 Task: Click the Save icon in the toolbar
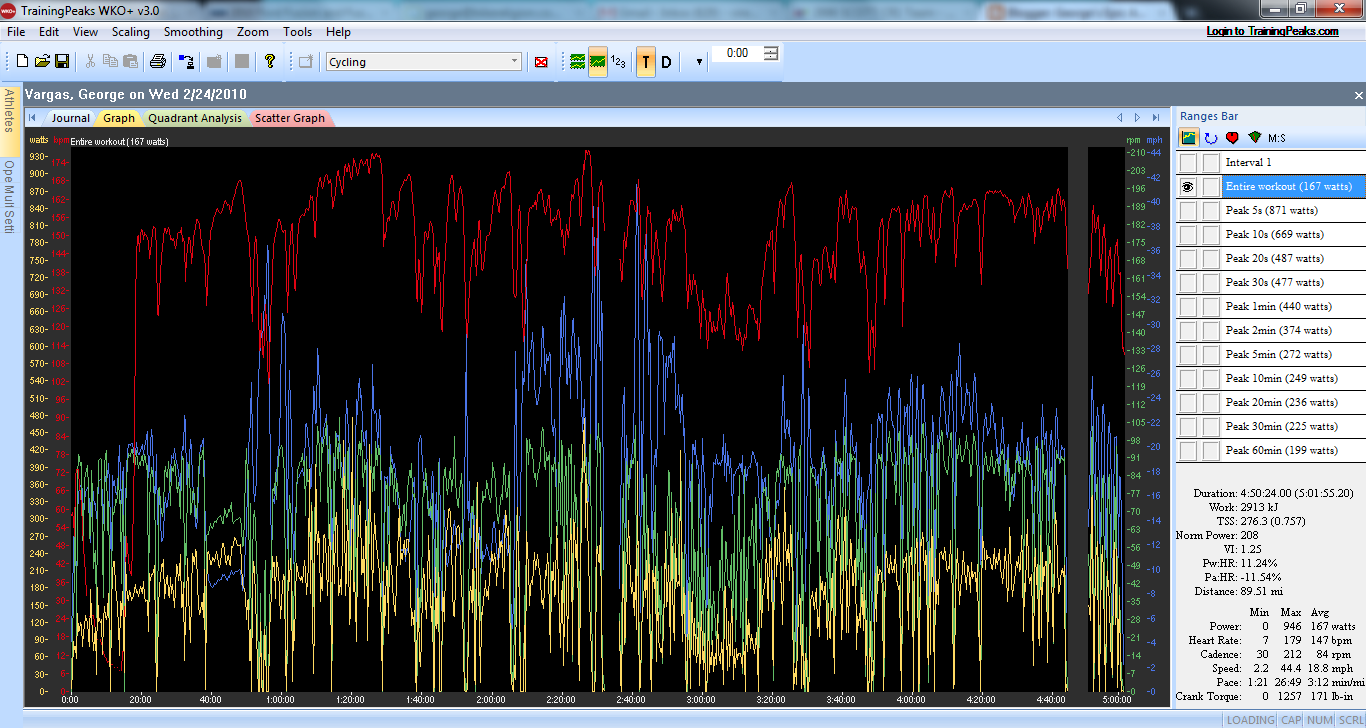pyautogui.click(x=62, y=62)
